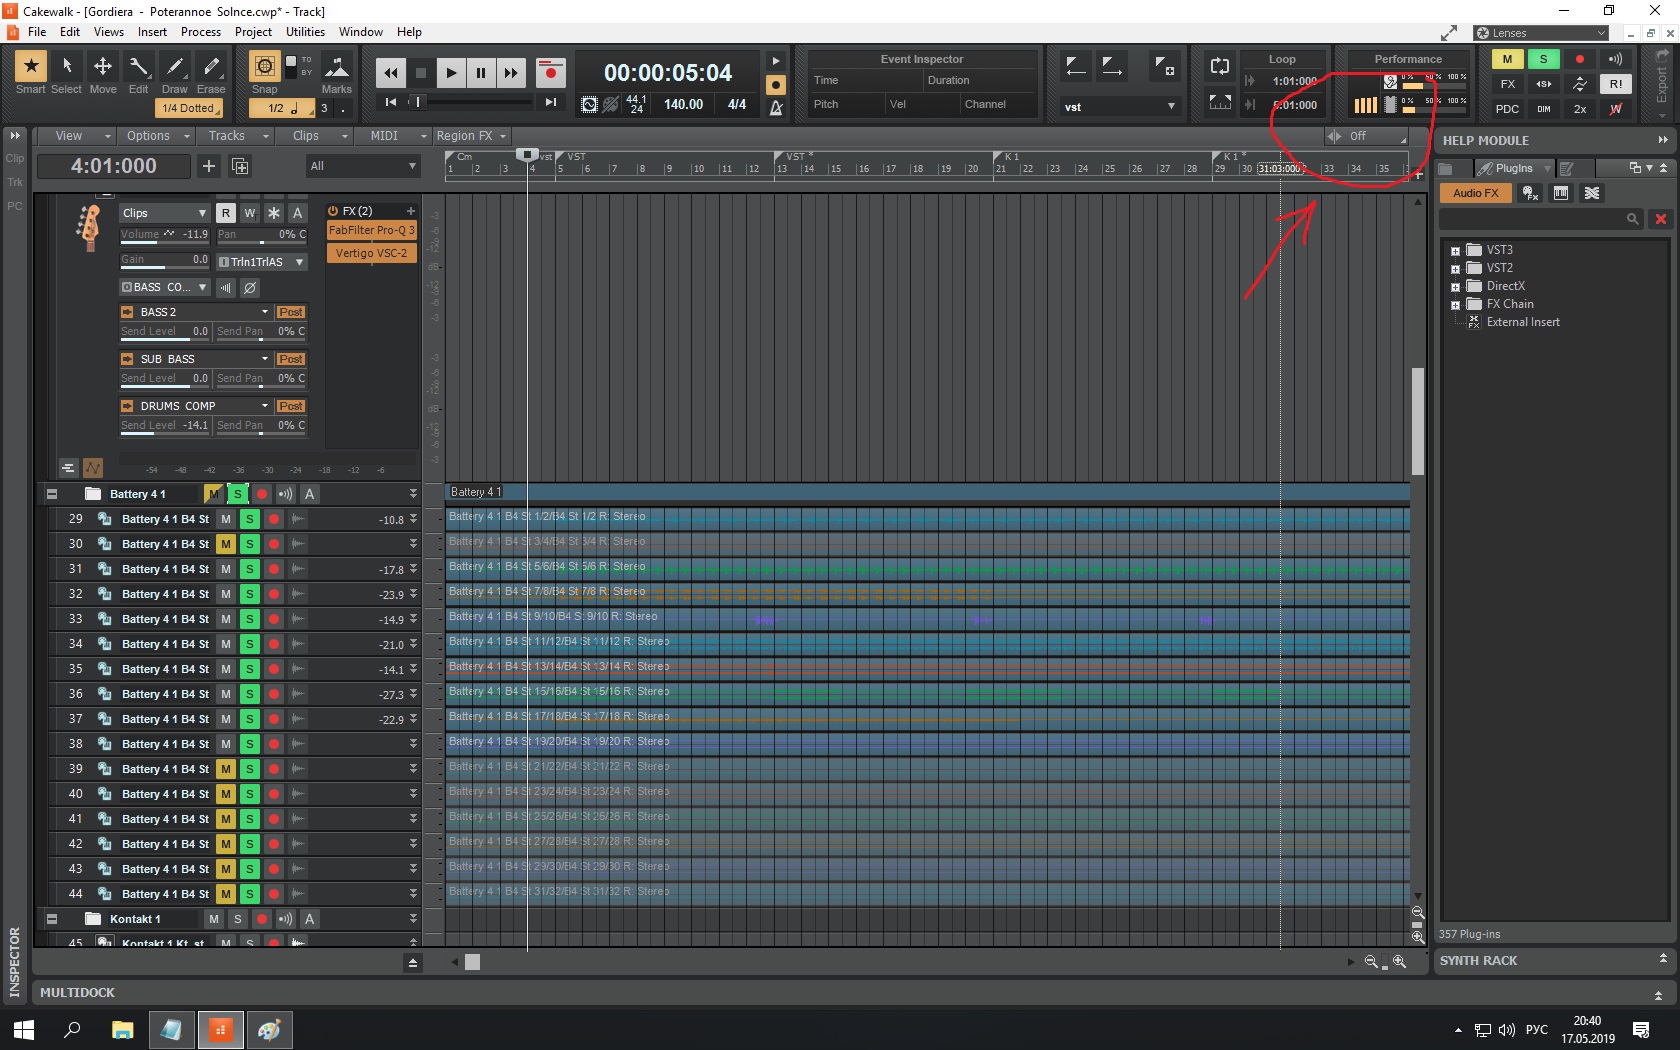Open the Audio FX browser button
The width and height of the screenshot is (1680, 1050).
point(1475,193)
